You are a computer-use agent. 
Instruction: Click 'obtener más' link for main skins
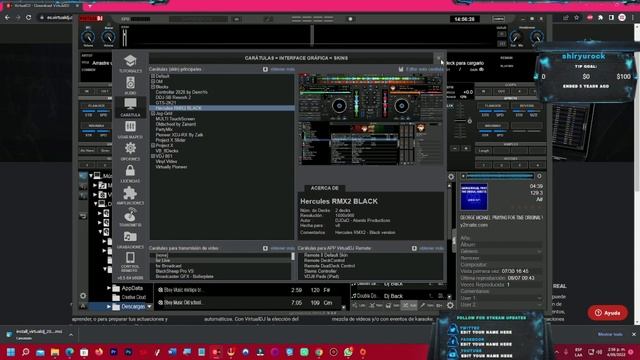[282, 69]
